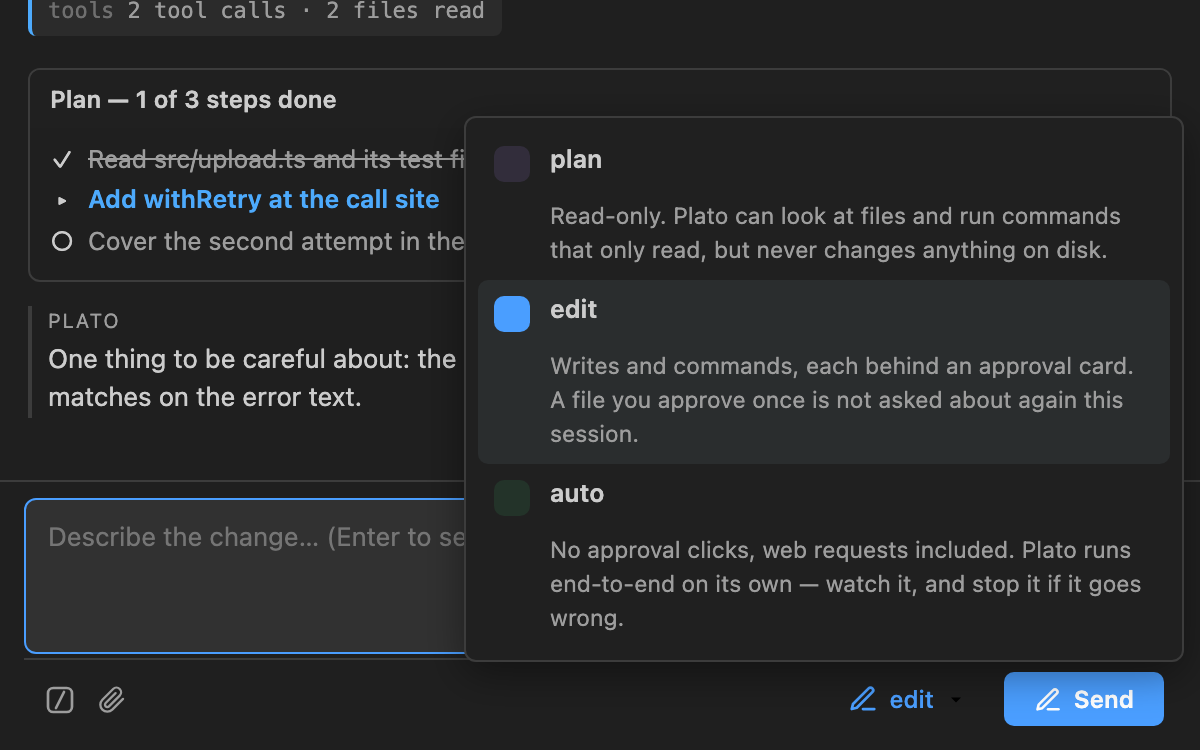Click the Writes and commands description
This screenshot has width=1200, height=750.
point(842,400)
